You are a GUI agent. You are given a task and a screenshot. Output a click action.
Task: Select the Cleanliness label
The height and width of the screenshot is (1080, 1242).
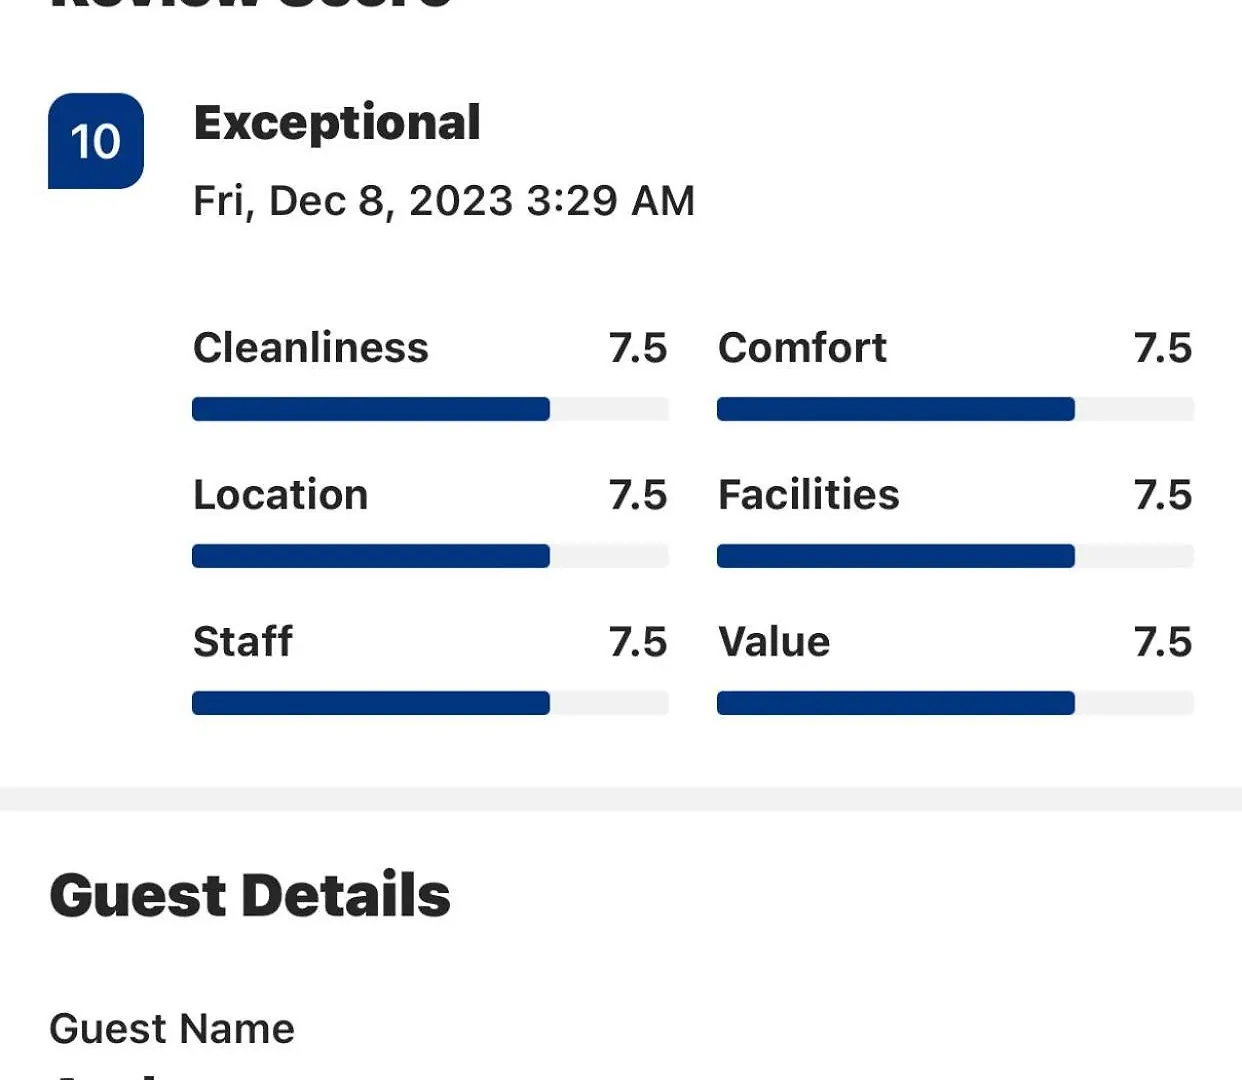[311, 348]
